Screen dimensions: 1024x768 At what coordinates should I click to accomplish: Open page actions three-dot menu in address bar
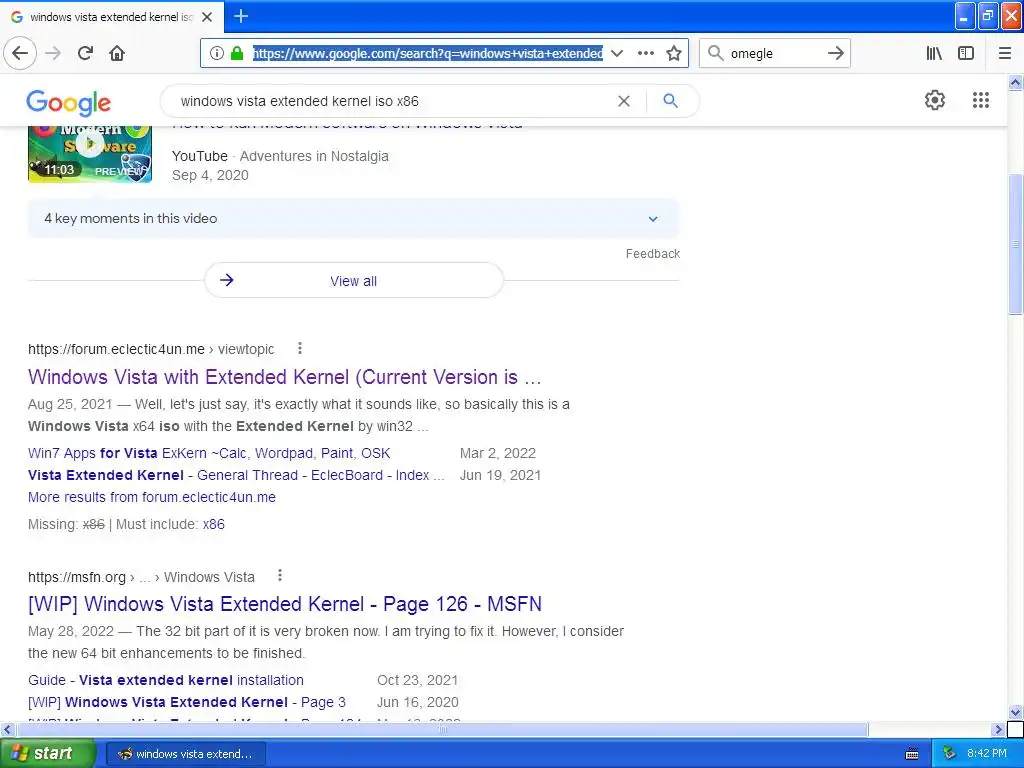click(645, 53)
